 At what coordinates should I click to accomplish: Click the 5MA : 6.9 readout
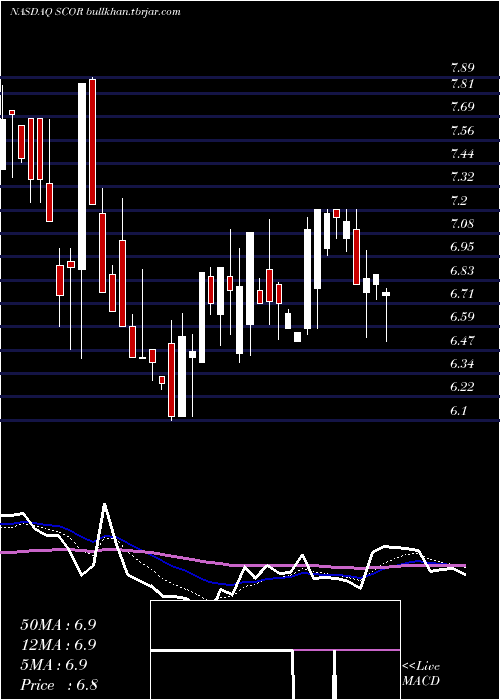[54, 665]
